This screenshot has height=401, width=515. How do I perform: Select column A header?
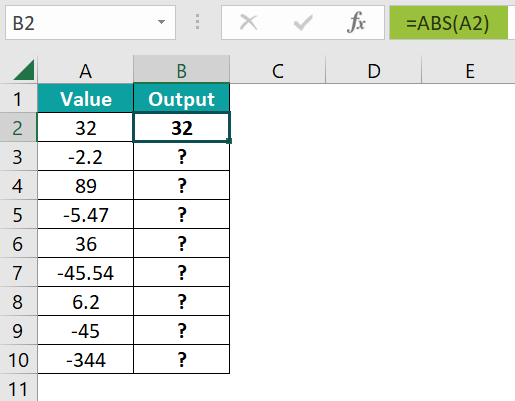click(x=86, y=70)
